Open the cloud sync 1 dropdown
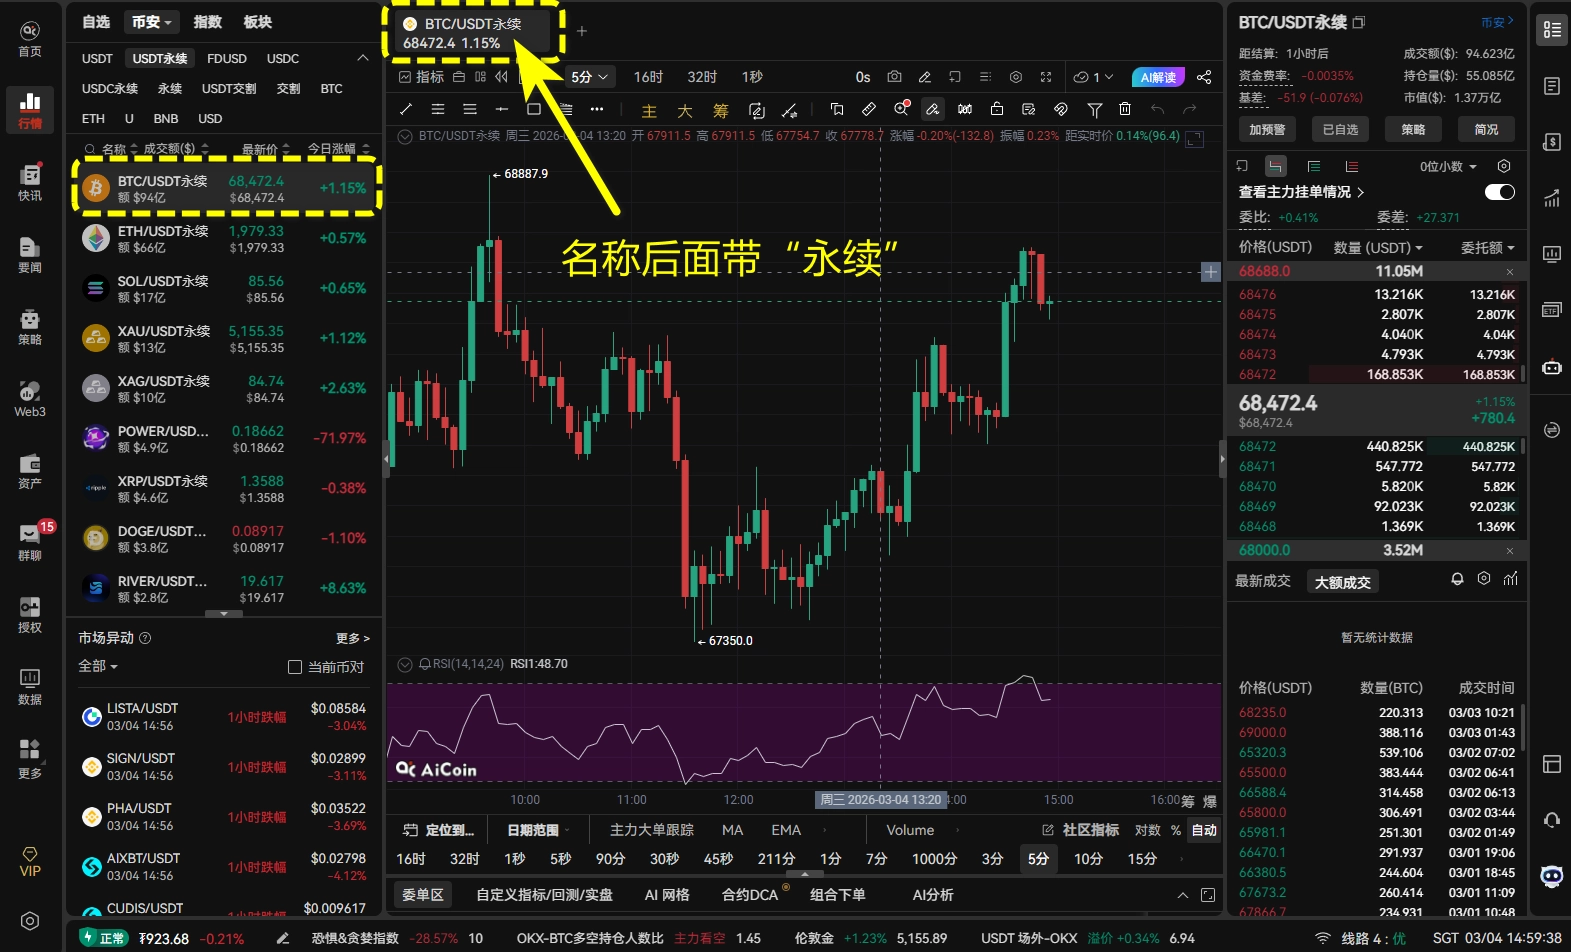Viewport: 1571px width, 952px height. click(x=1093, y=77)
